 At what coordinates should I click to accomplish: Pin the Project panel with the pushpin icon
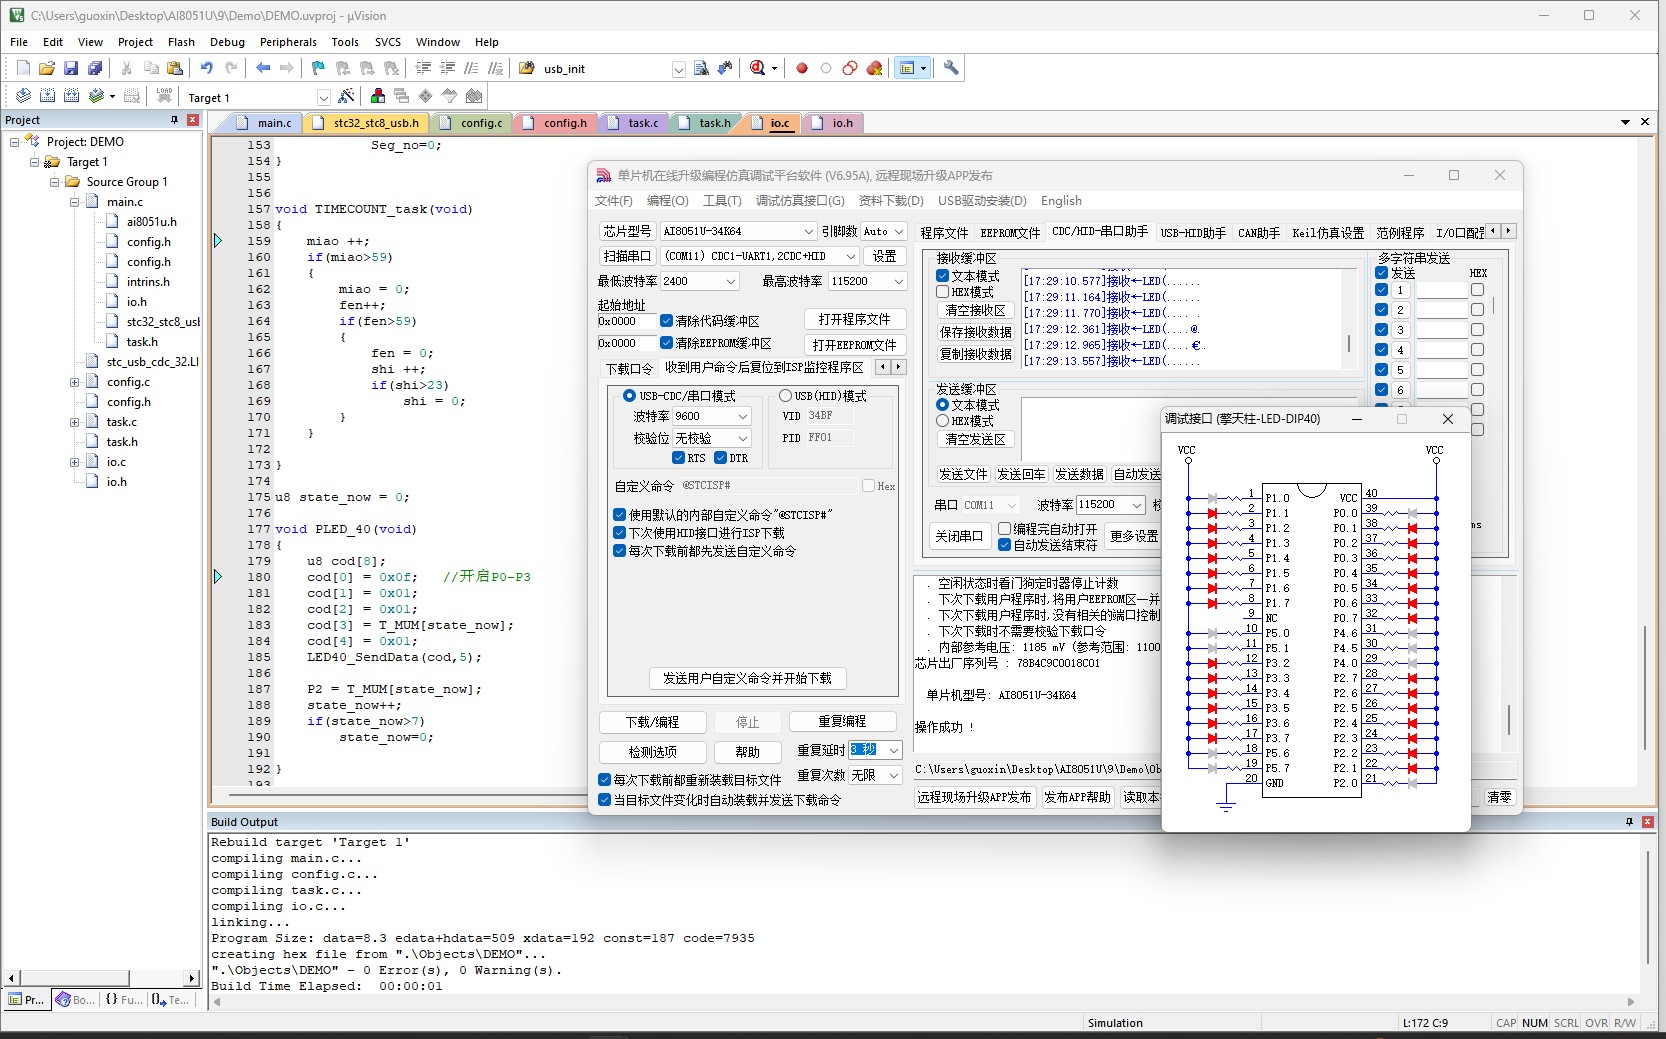[x=174, y=120]
